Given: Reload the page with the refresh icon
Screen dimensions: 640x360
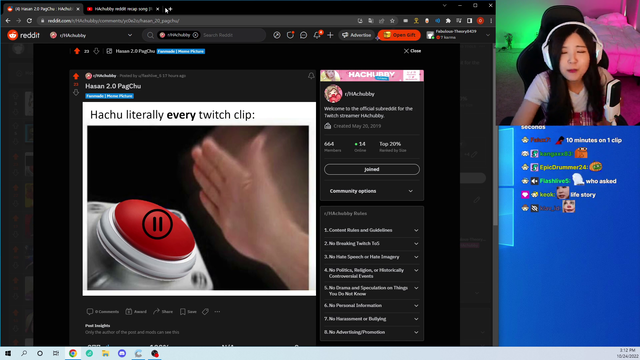Looking at the screenshot, I should (x=29, y=20).
